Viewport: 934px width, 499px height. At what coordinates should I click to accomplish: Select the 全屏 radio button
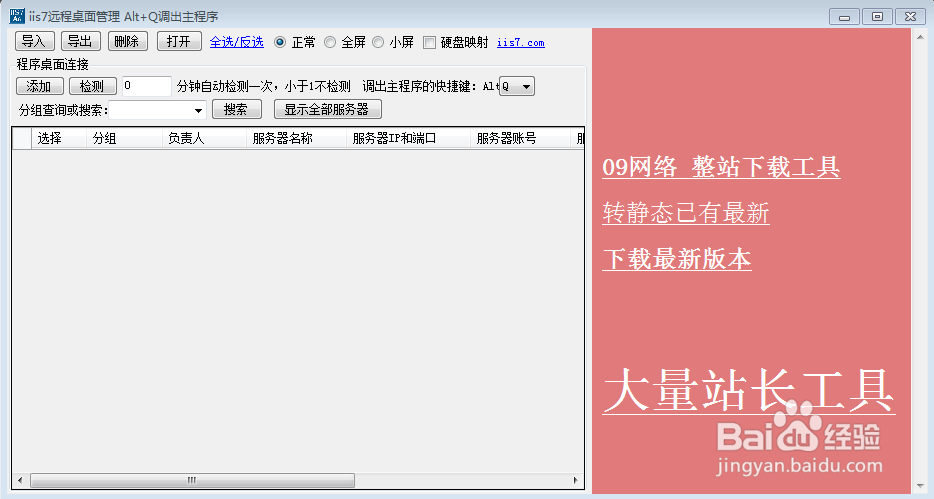point(329,42)
